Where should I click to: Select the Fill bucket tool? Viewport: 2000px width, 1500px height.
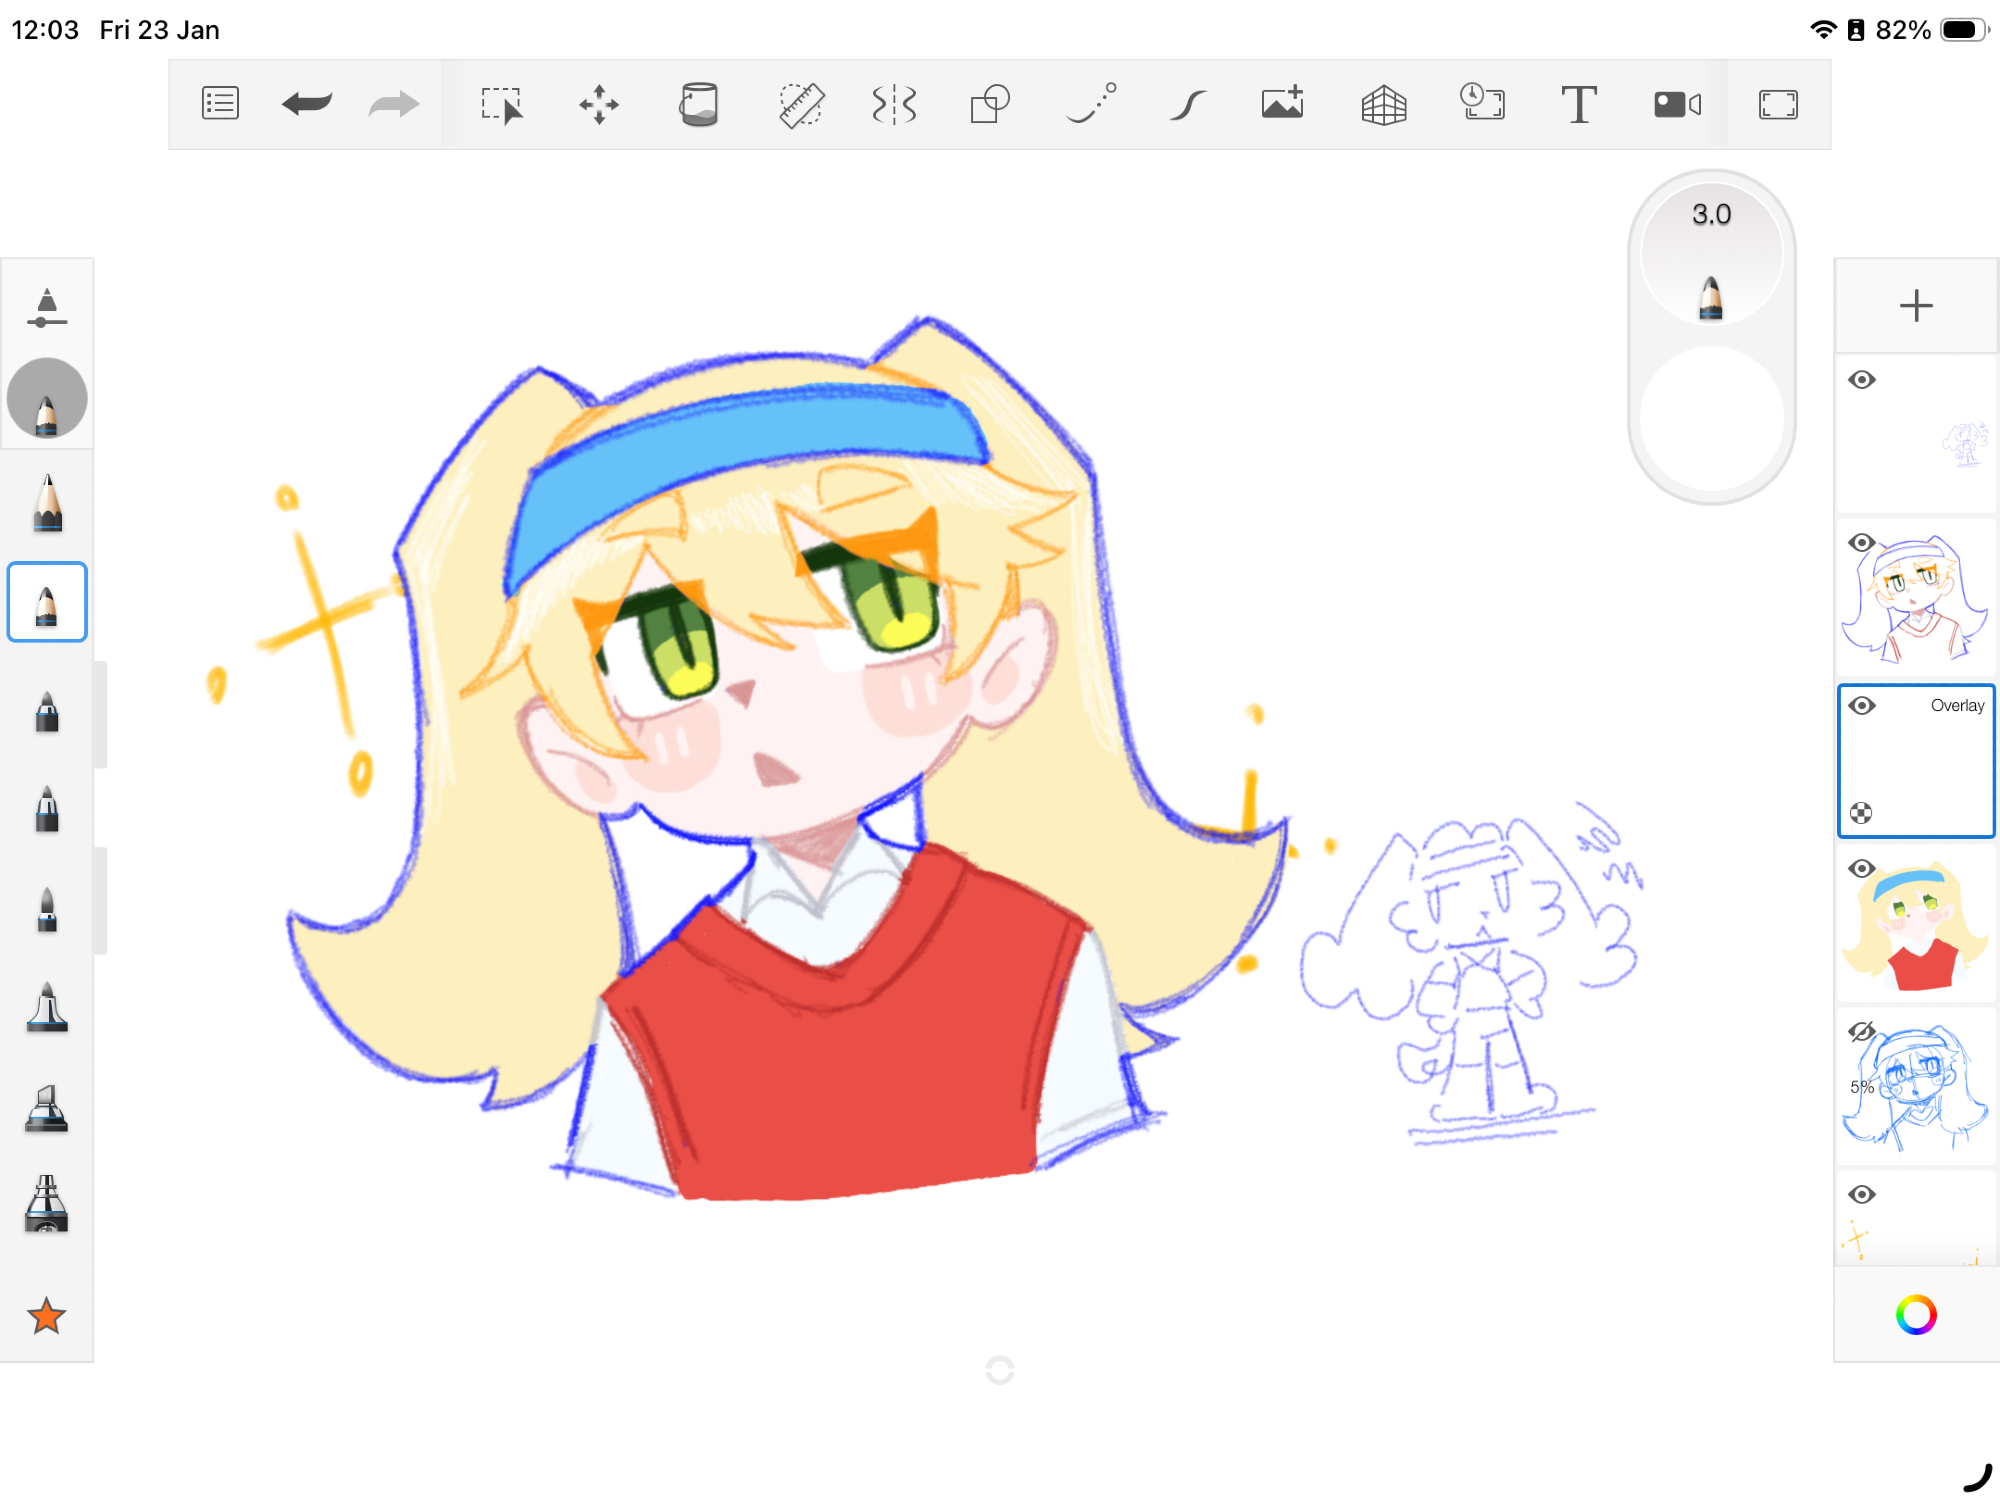(698, 104)
